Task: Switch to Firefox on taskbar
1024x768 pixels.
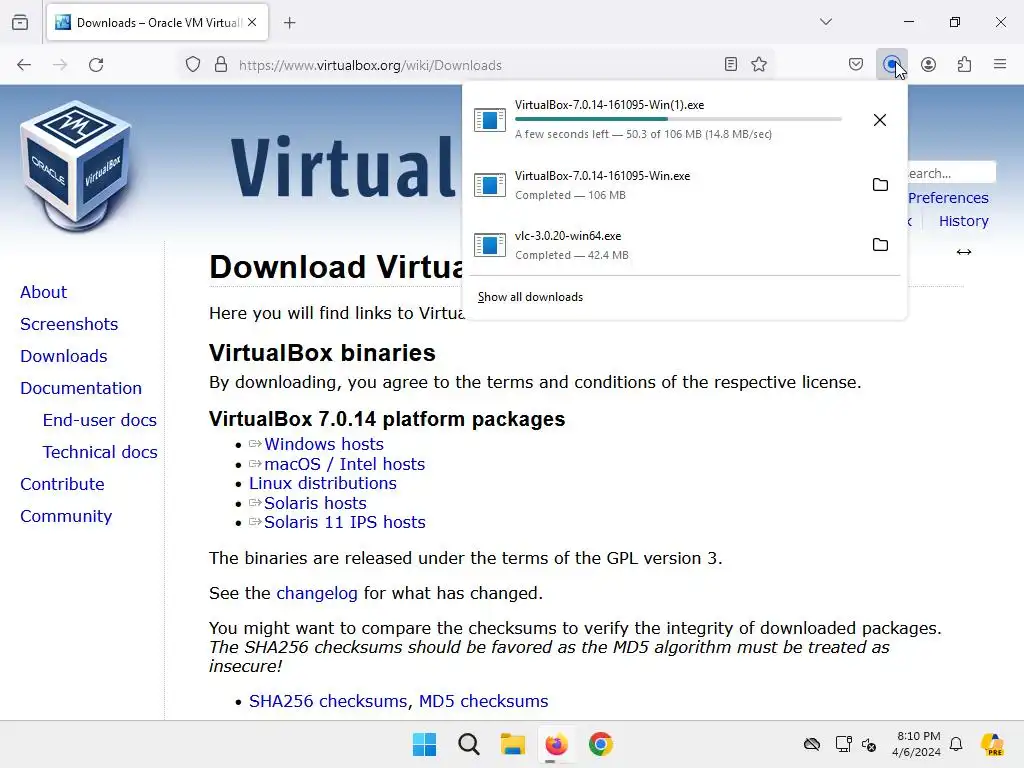Action: click(x=556, y=744)
